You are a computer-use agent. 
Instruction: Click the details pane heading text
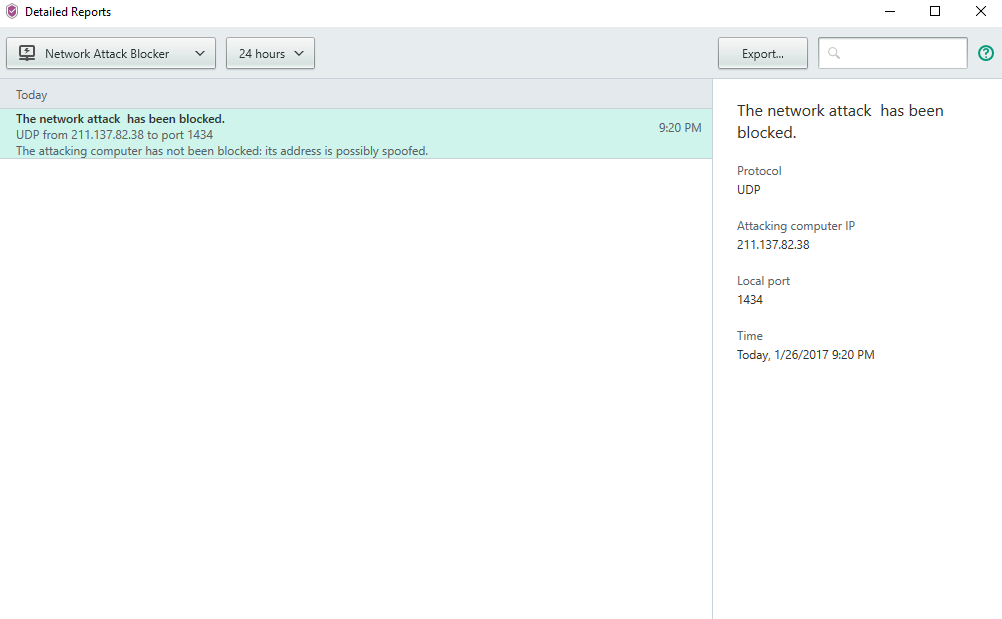coord(840,121)
